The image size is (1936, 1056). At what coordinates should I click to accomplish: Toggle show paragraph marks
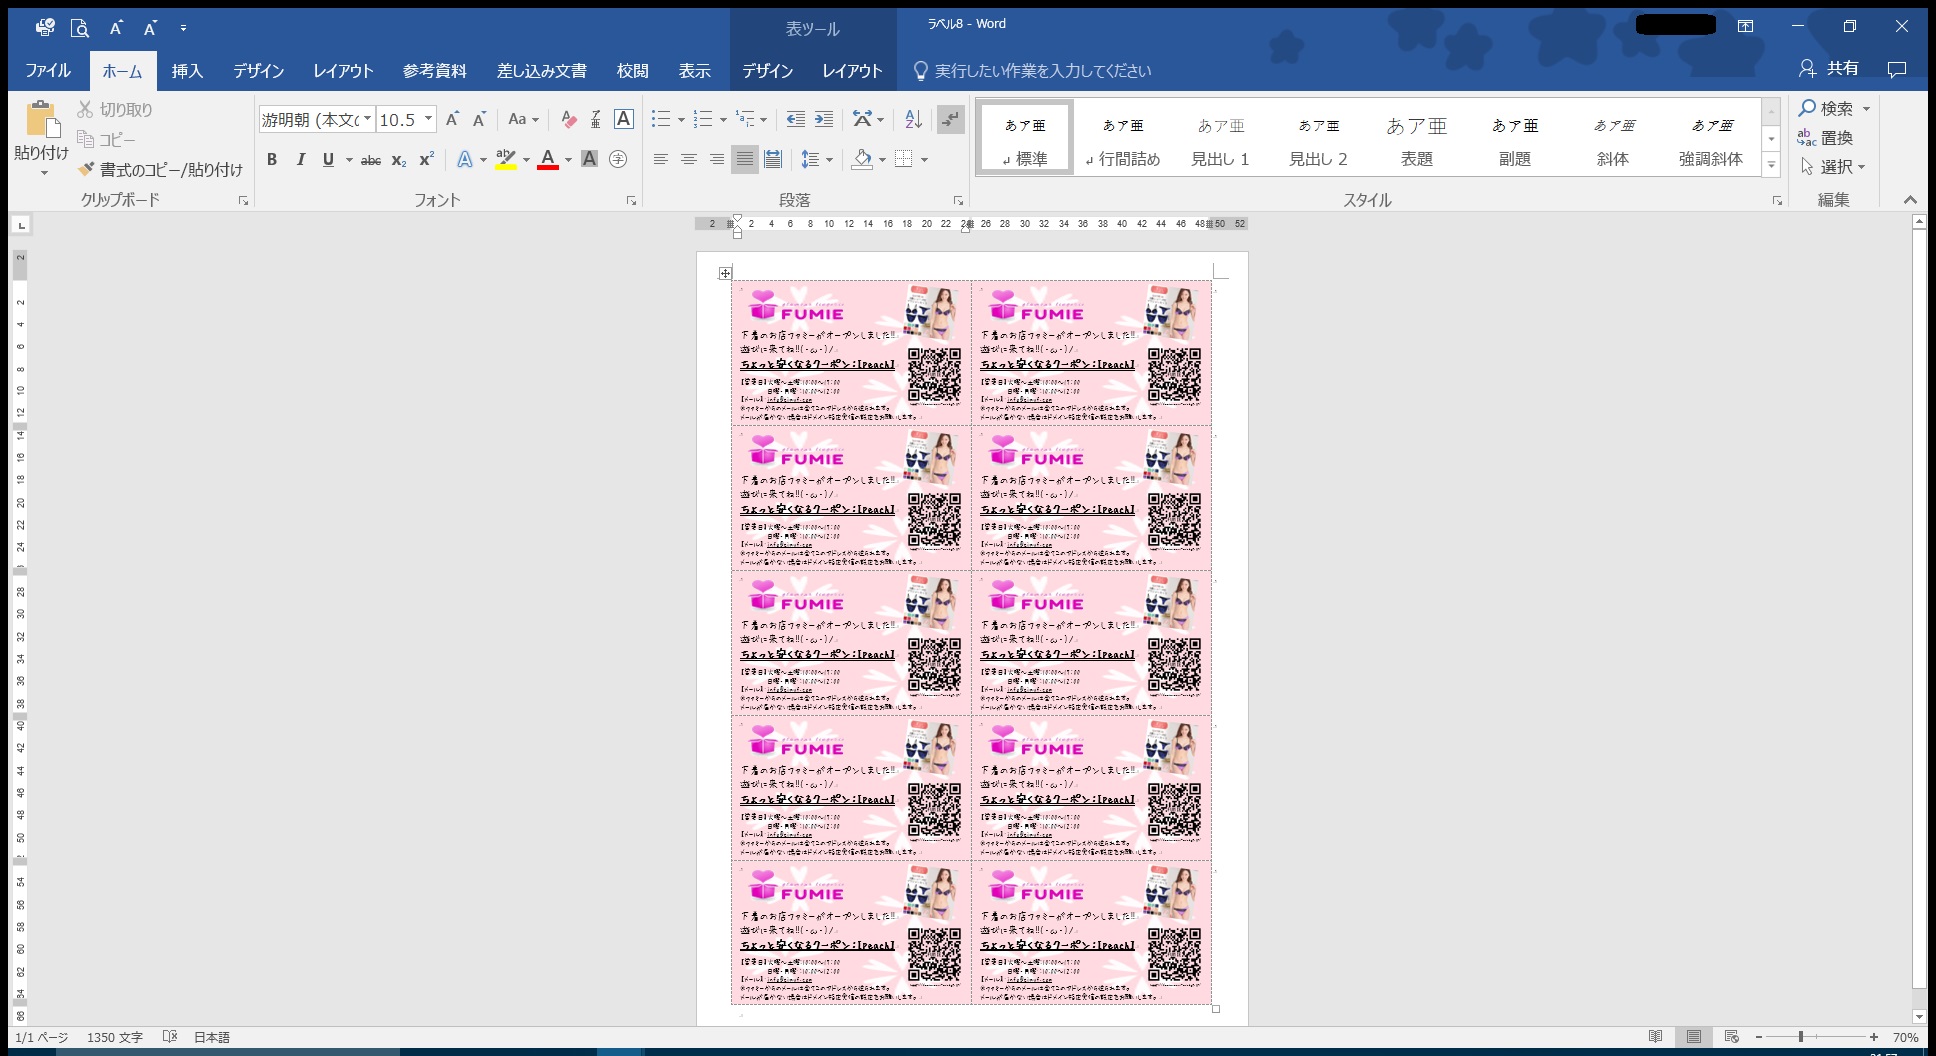click(951, 119)
